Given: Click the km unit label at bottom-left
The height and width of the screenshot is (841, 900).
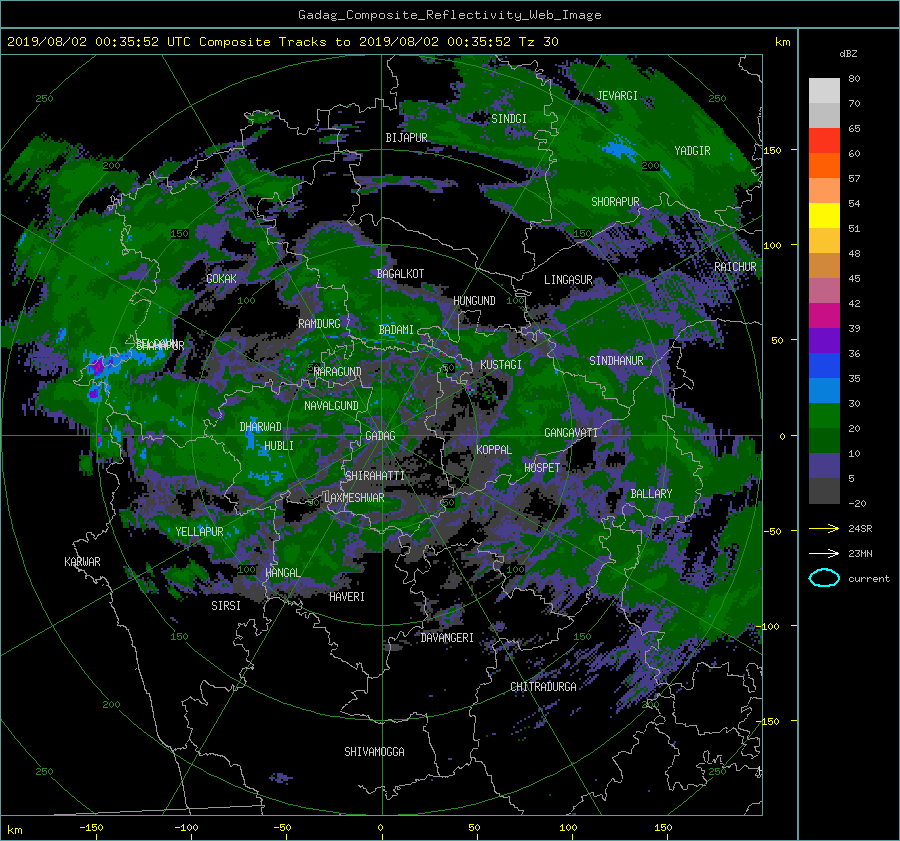Looking at the screenshot, I should tap(15, 830).
